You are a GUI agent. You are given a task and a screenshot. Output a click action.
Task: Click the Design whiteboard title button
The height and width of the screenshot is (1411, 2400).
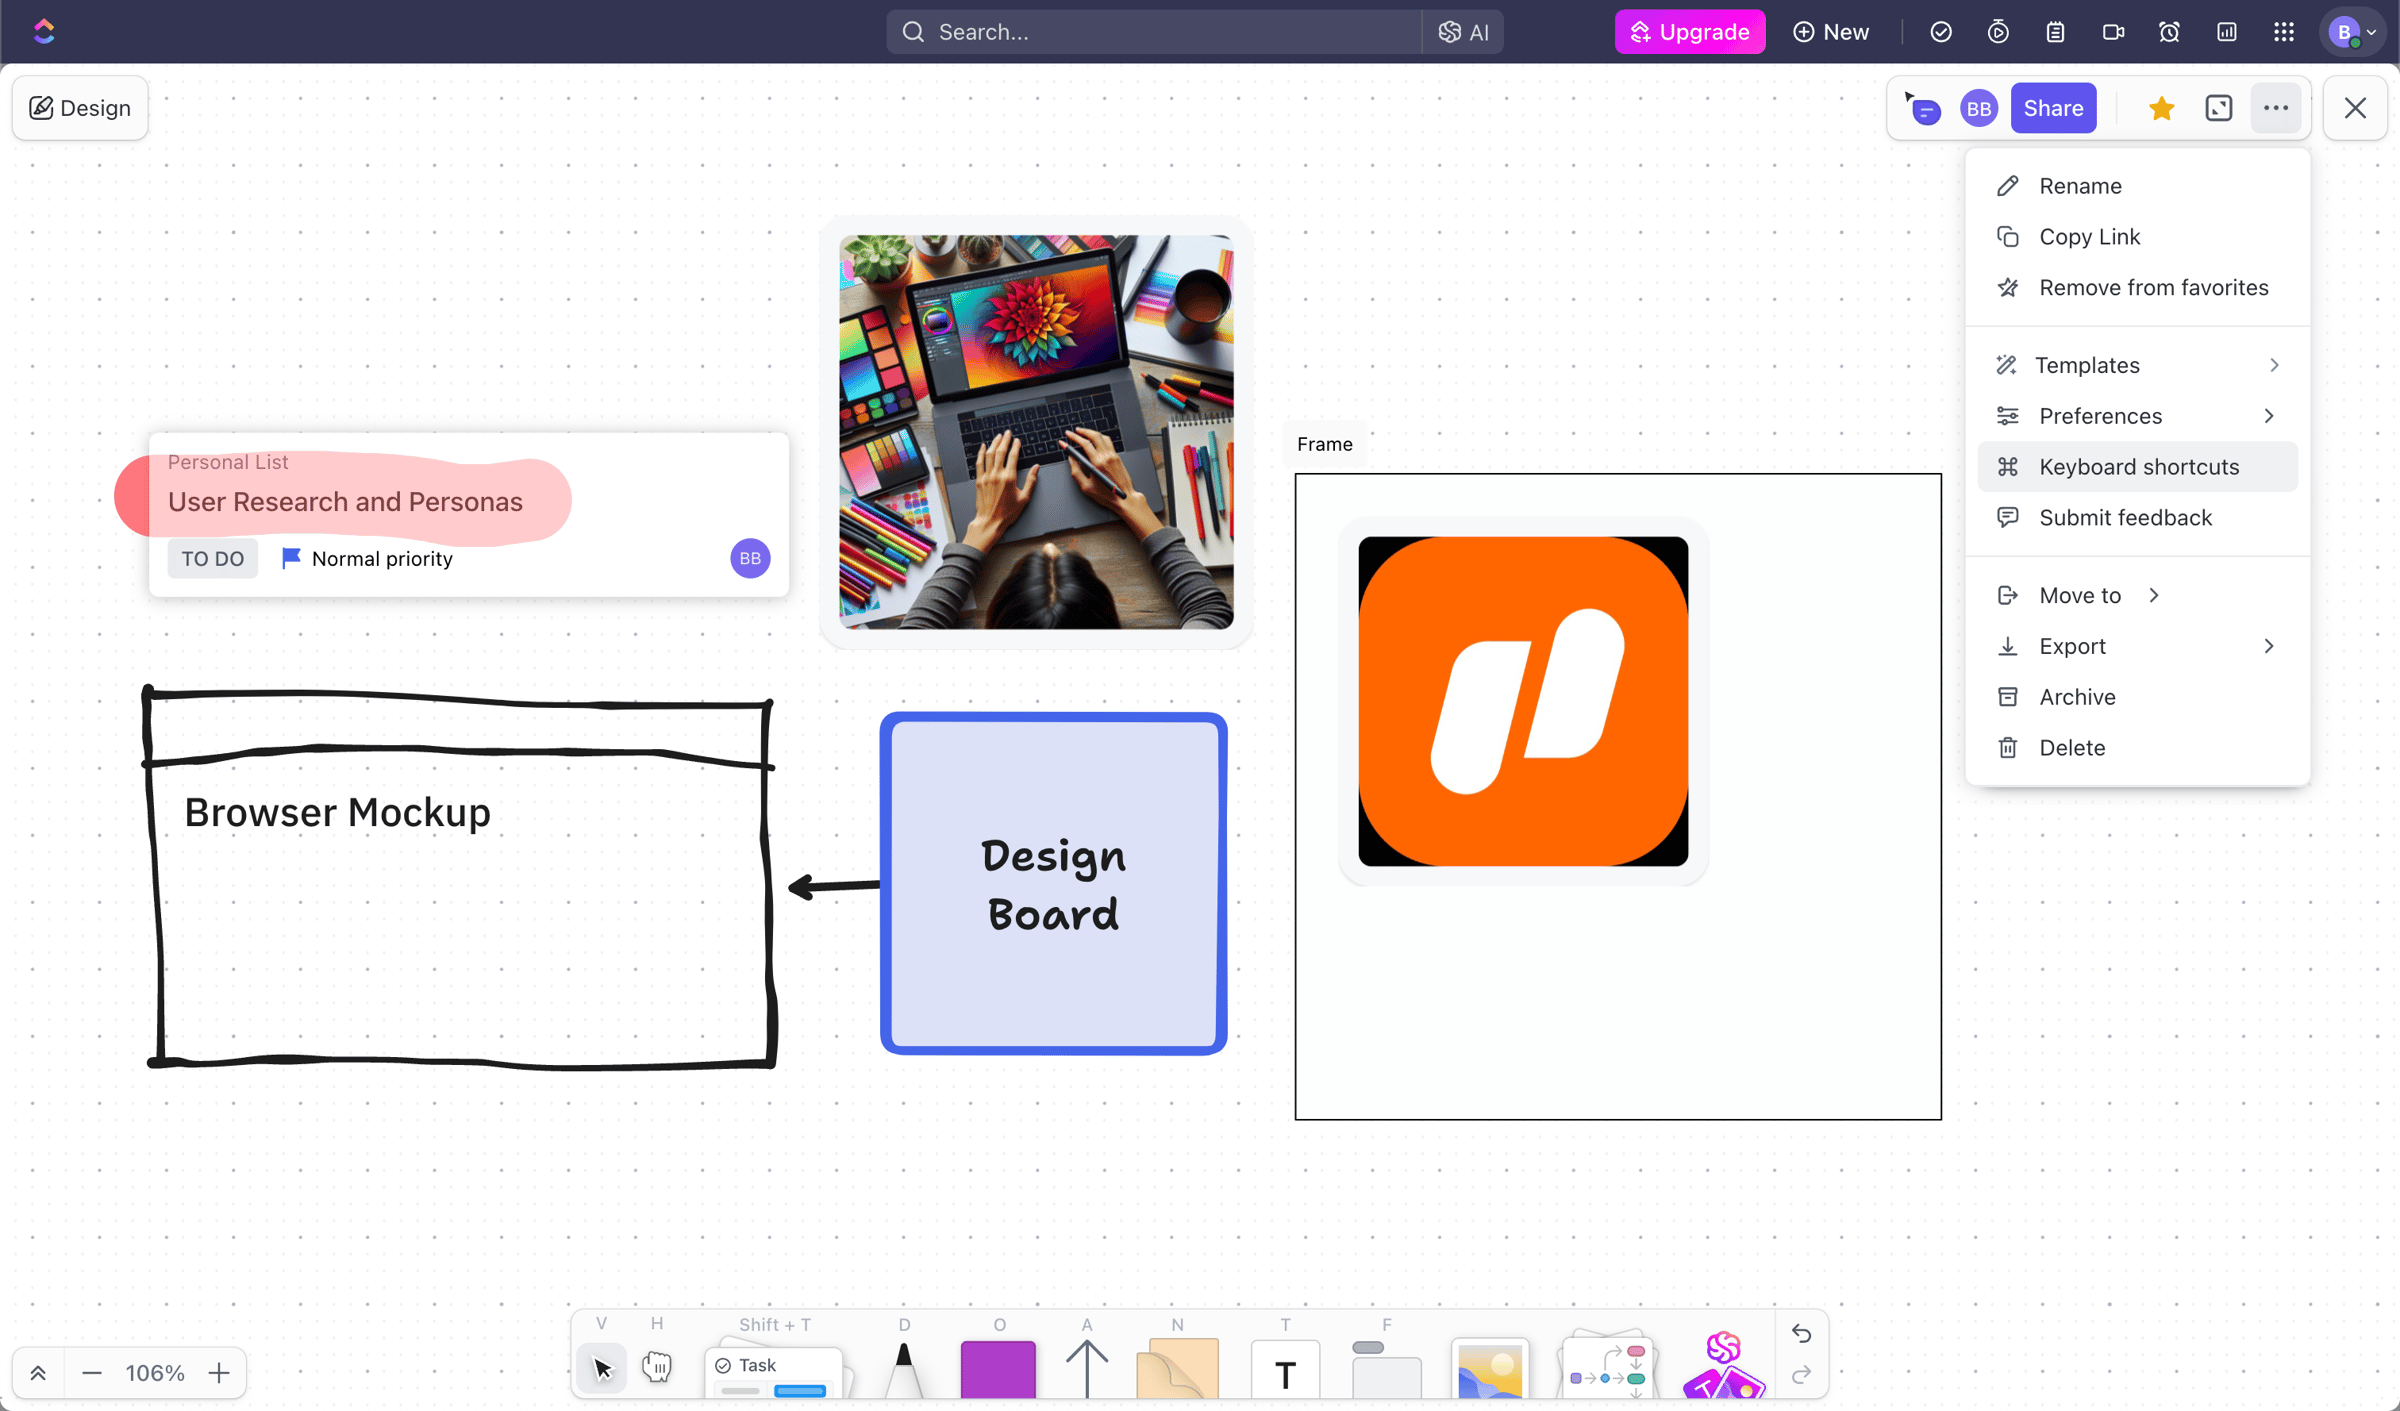tap(80, 108)
